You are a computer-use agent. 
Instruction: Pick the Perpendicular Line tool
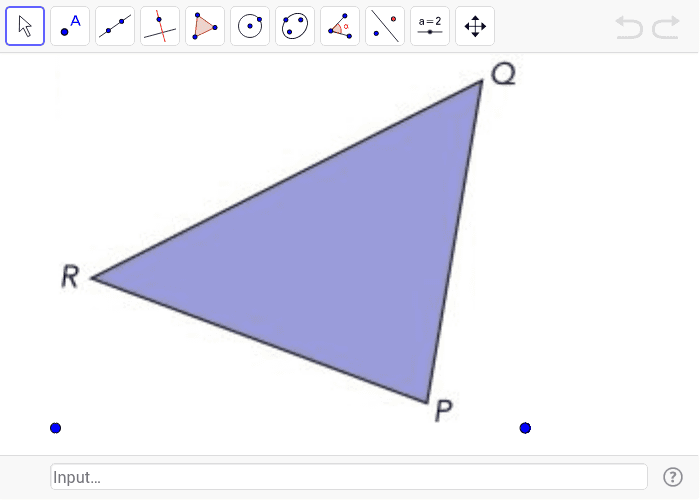pyautogui.click(x=160, y=26)
